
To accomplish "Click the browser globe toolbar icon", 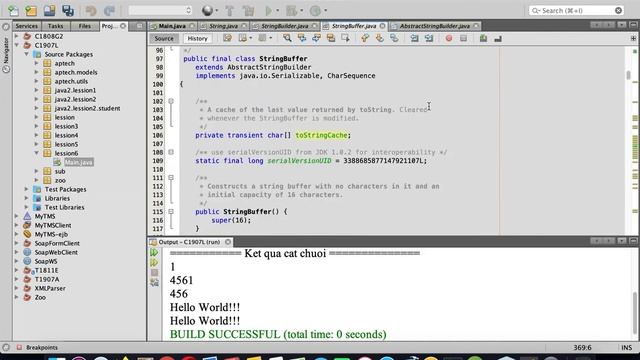I will [207, 10].
